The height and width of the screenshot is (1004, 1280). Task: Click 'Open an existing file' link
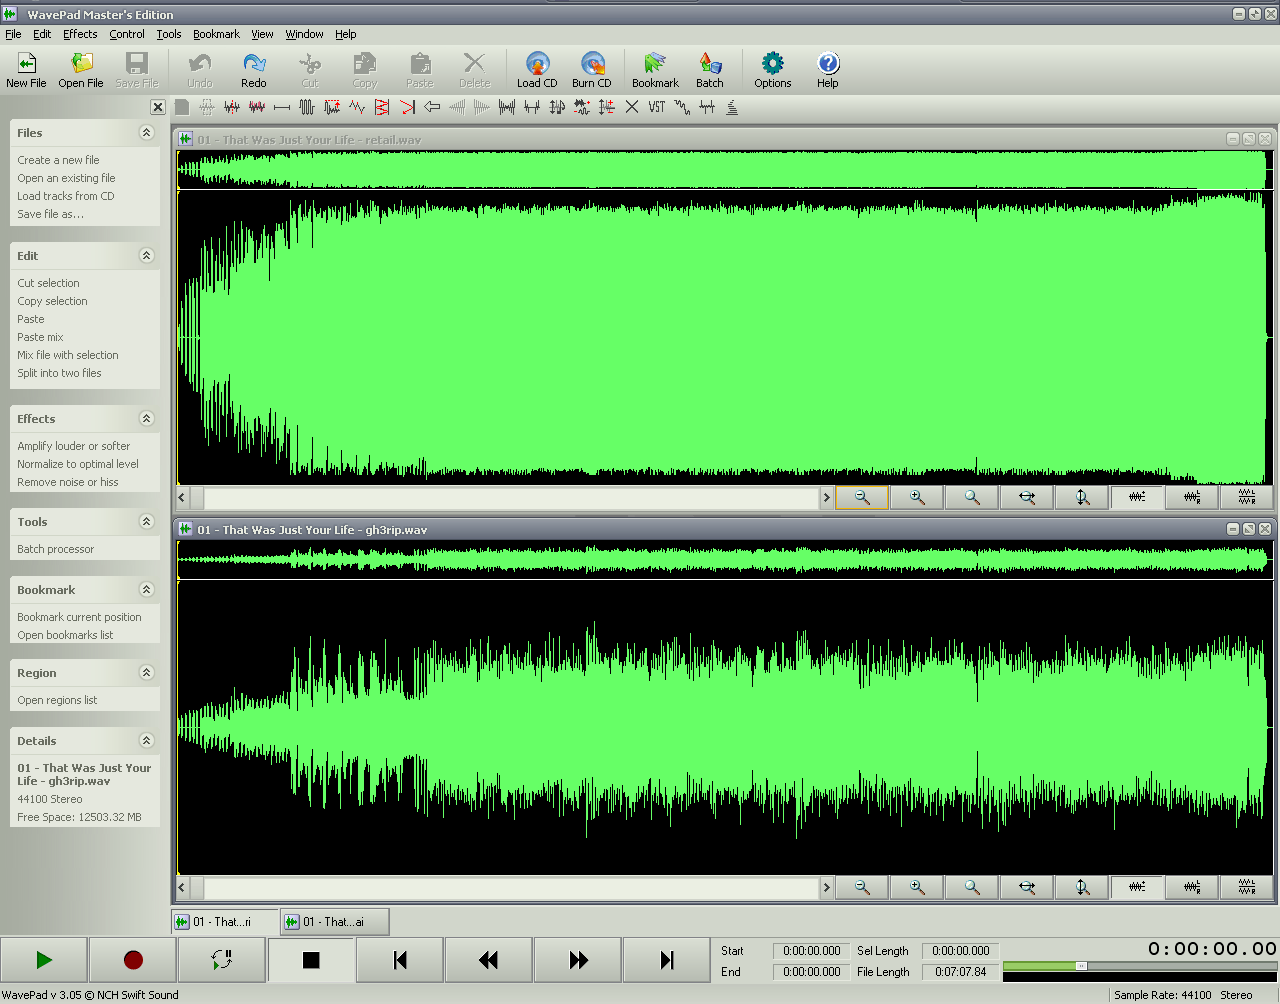(66, 178)
